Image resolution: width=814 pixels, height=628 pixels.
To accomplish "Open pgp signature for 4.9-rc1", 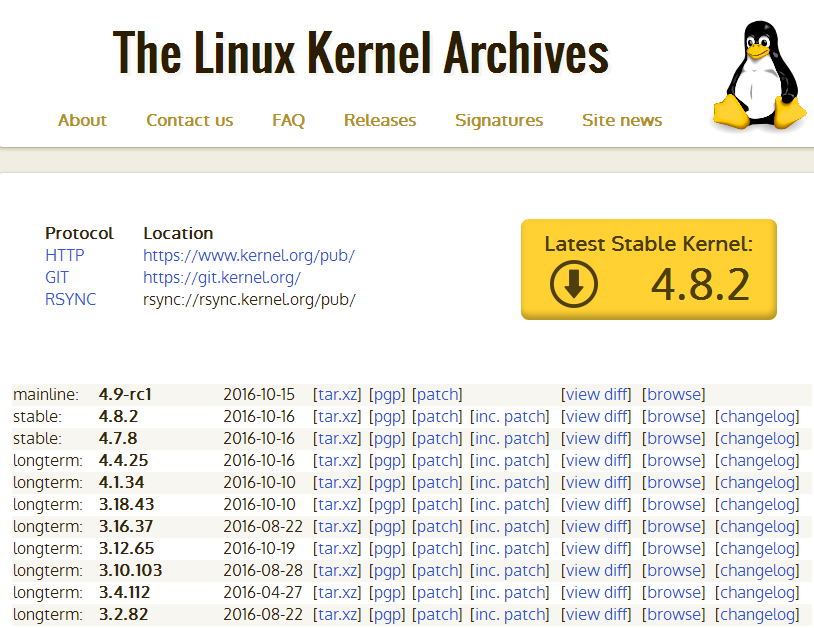I will tap(387, 394).
